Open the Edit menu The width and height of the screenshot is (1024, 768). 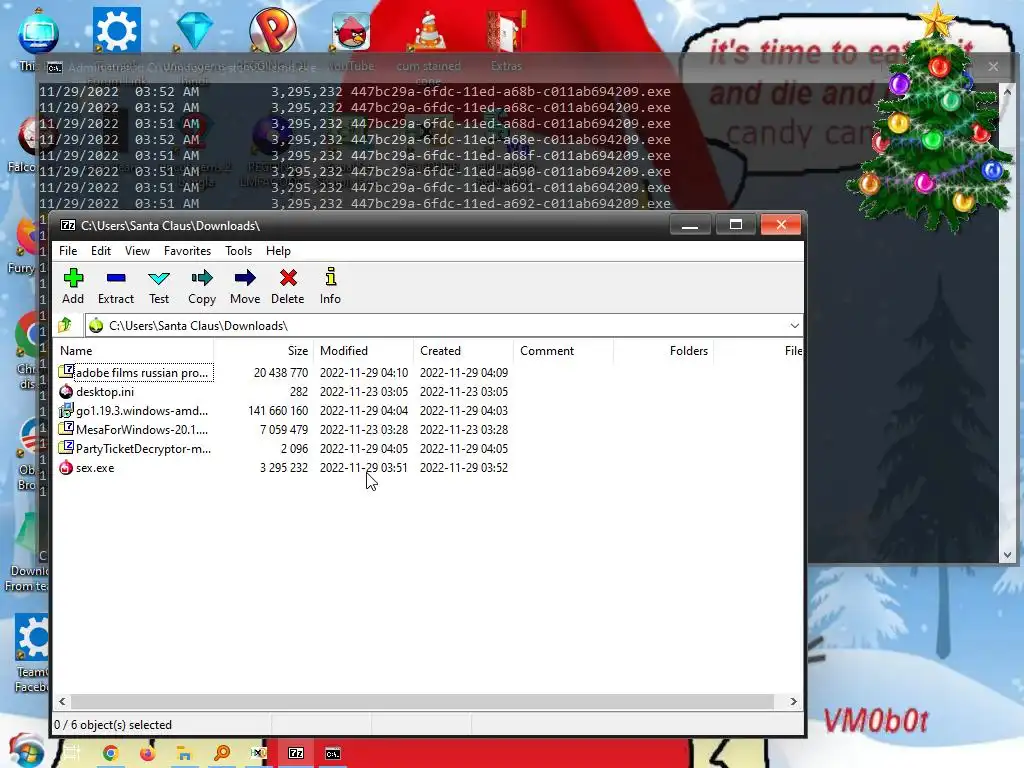click(101, 251)
